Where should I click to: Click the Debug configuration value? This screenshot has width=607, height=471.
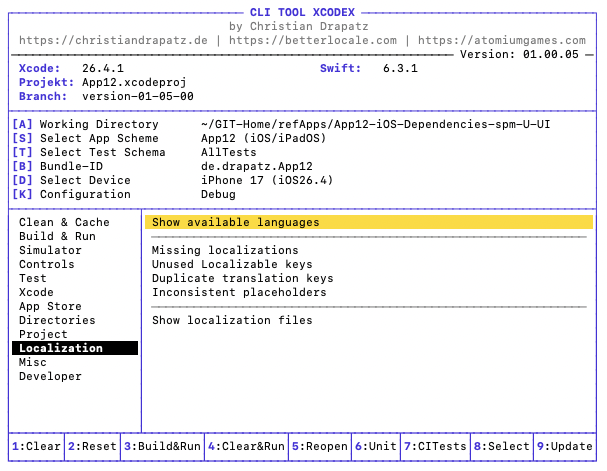[218, 194]
